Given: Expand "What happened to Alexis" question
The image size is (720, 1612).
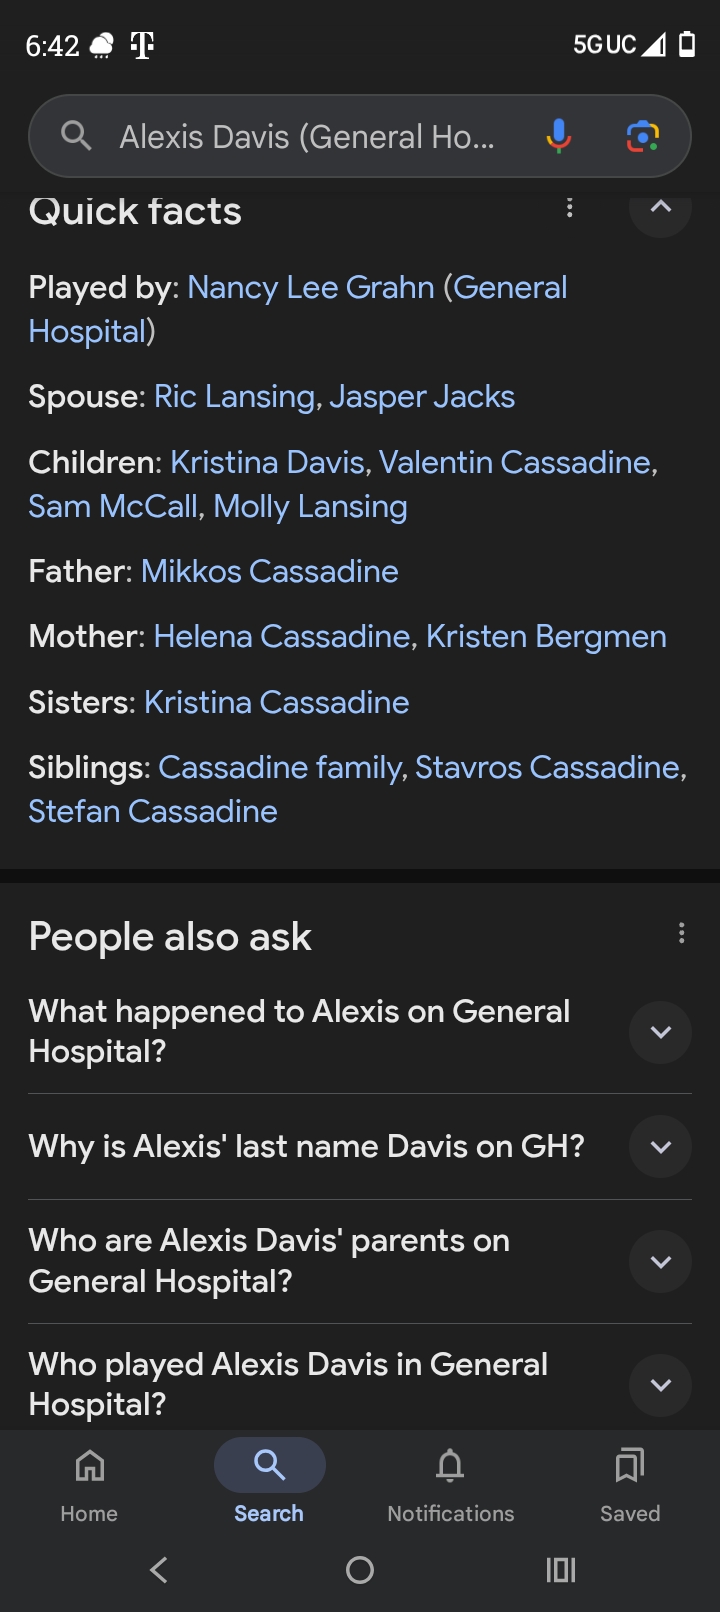Looking at the screenshot, I should click(660, 1032).
